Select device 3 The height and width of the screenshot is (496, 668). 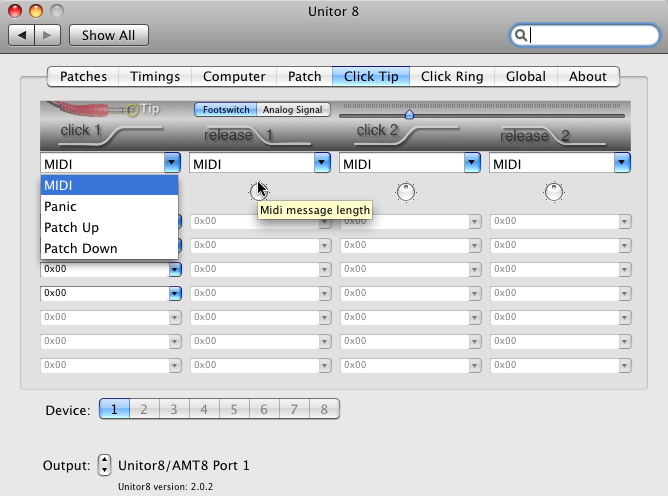[x=174, y=409]
